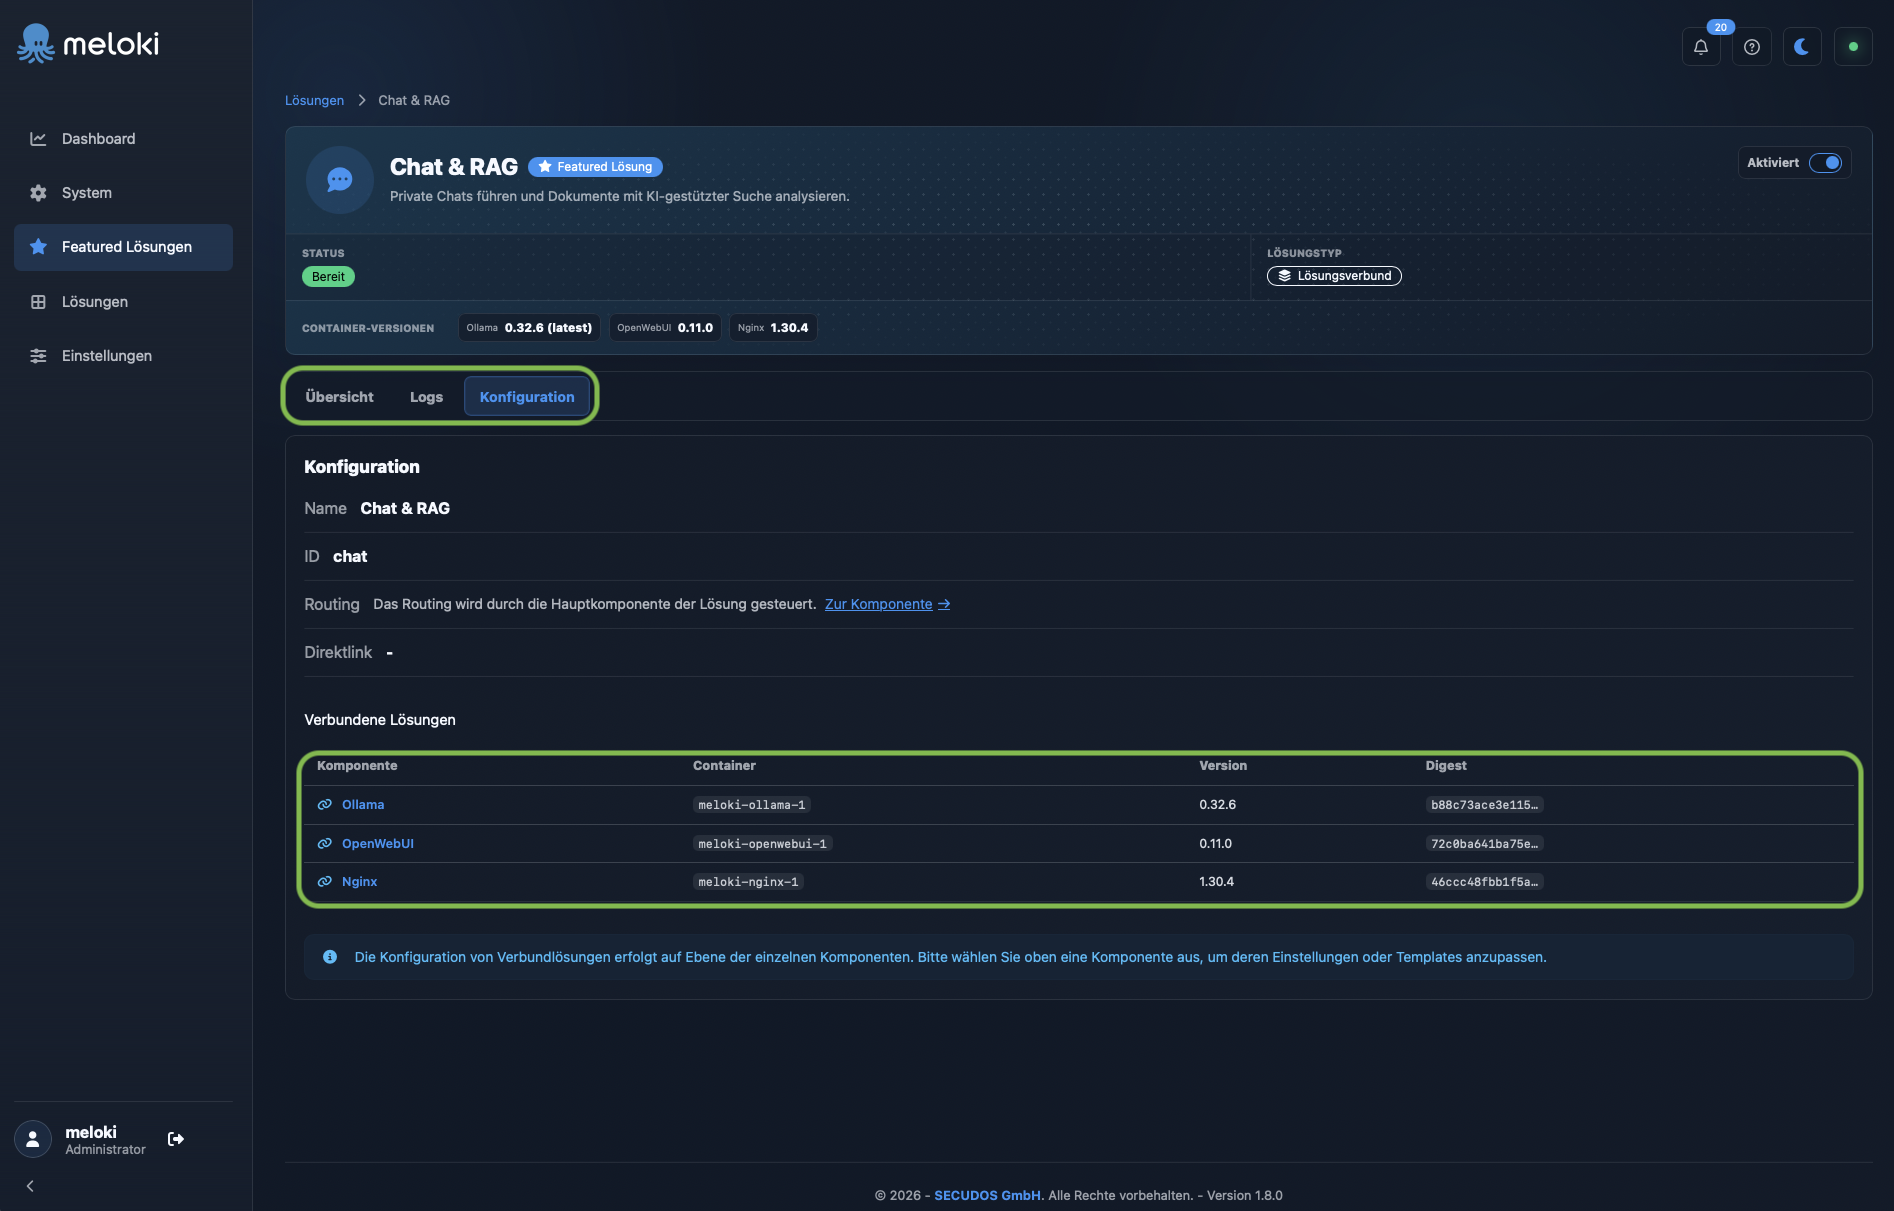
Task: Click the System gear icon
Action: point(38,193)
